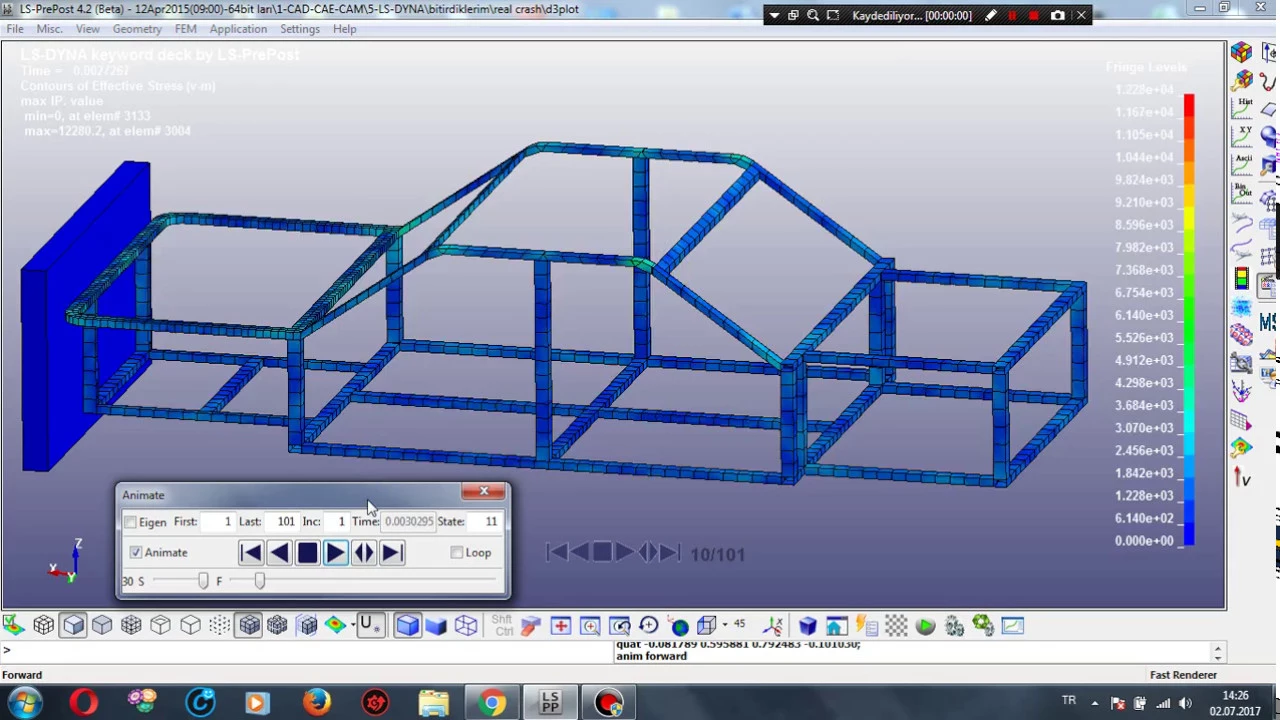Click the viewport overlay stop square
Image resolution: width=1280 pixels, height=720 pixels.
point(602,552)
